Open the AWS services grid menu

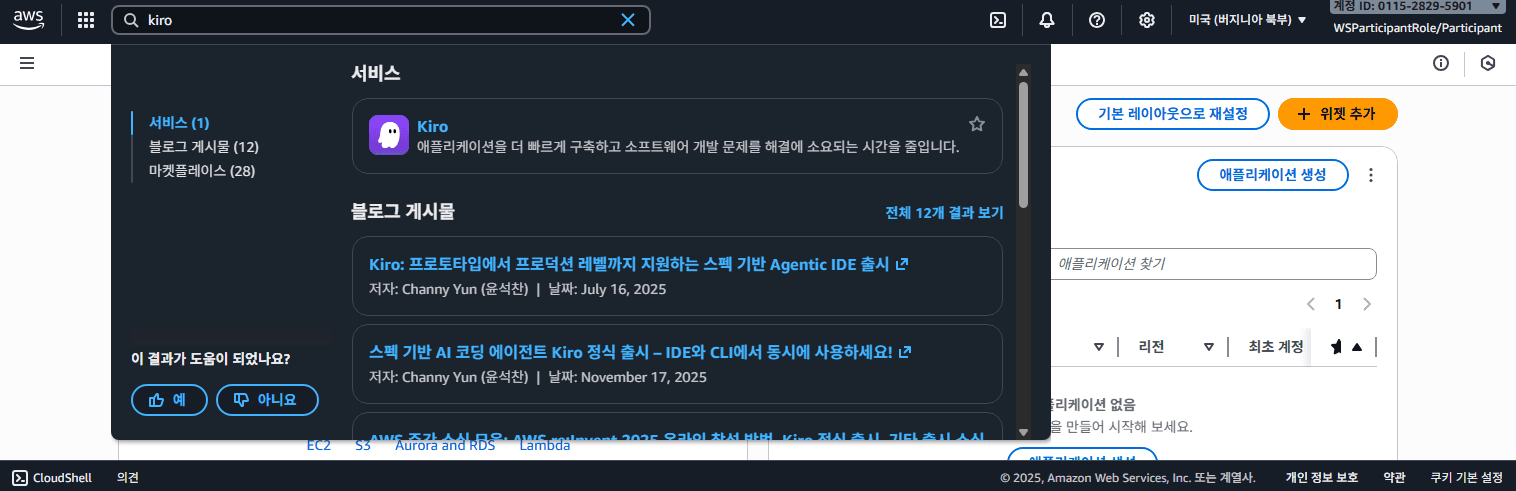[x=86, y=20]
